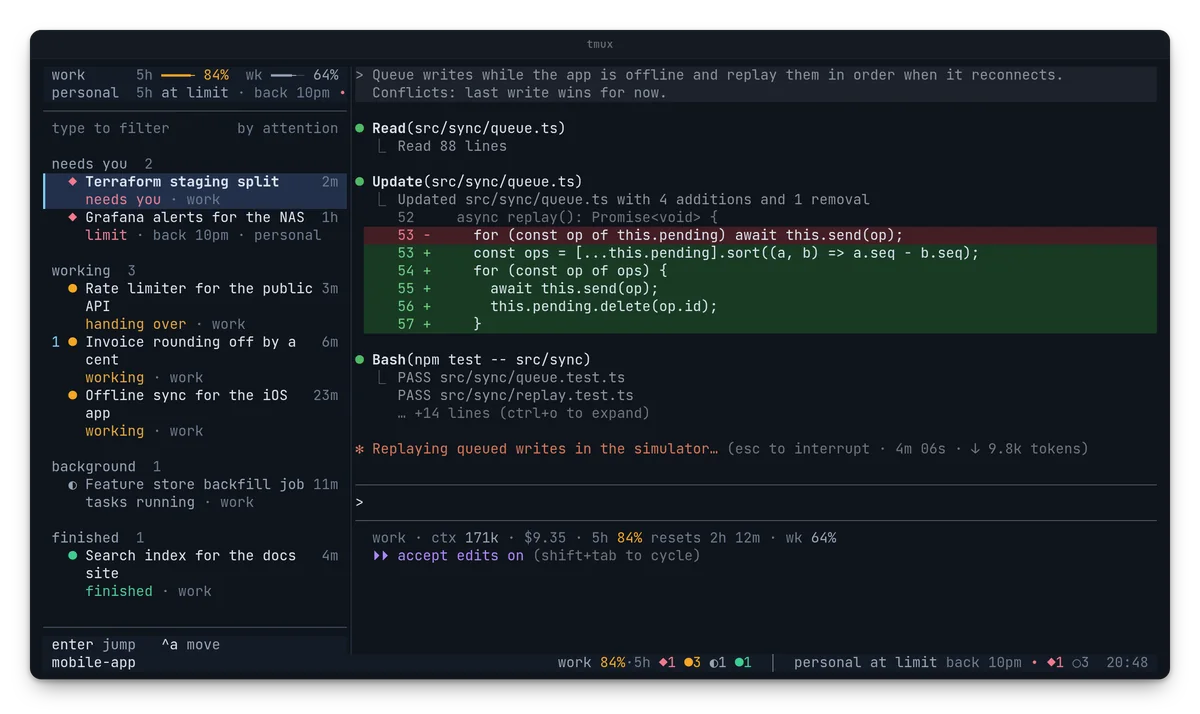The image size is (1200, 714).
Task: Collapse the background 1 group header
Action: [106, 467]
